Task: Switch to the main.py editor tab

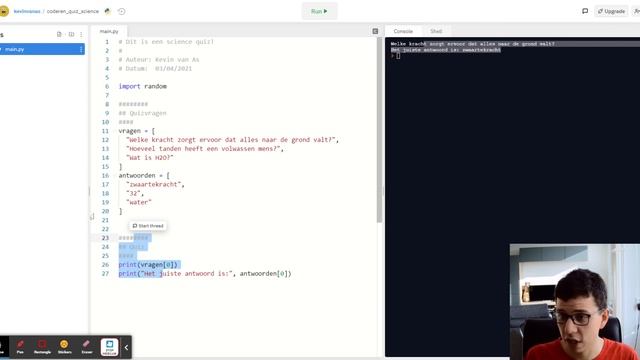Action: click(x=109, y=31)
